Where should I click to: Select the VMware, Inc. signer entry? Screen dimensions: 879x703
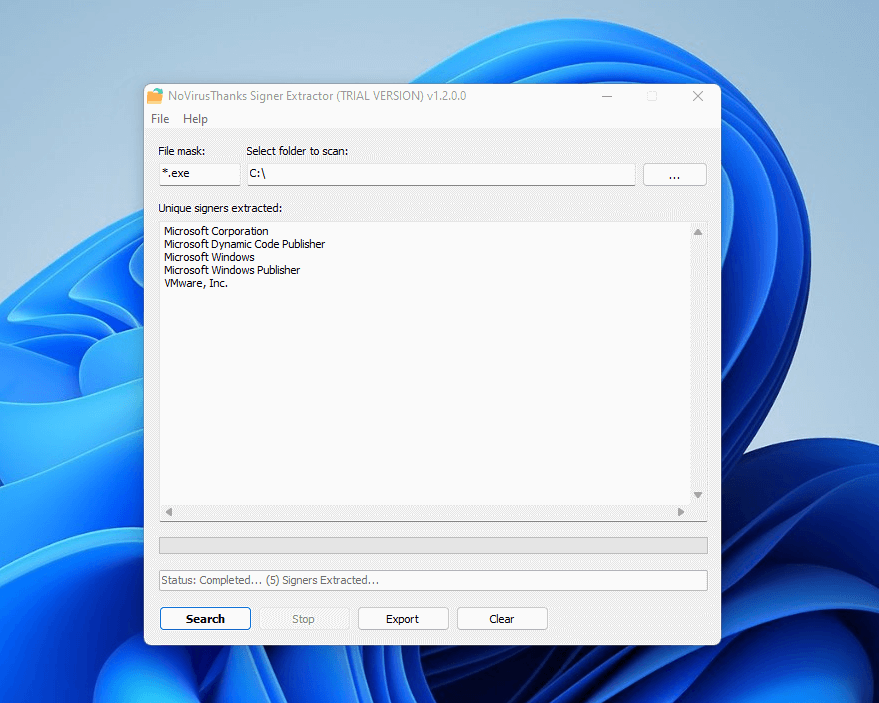pos(196,283)
